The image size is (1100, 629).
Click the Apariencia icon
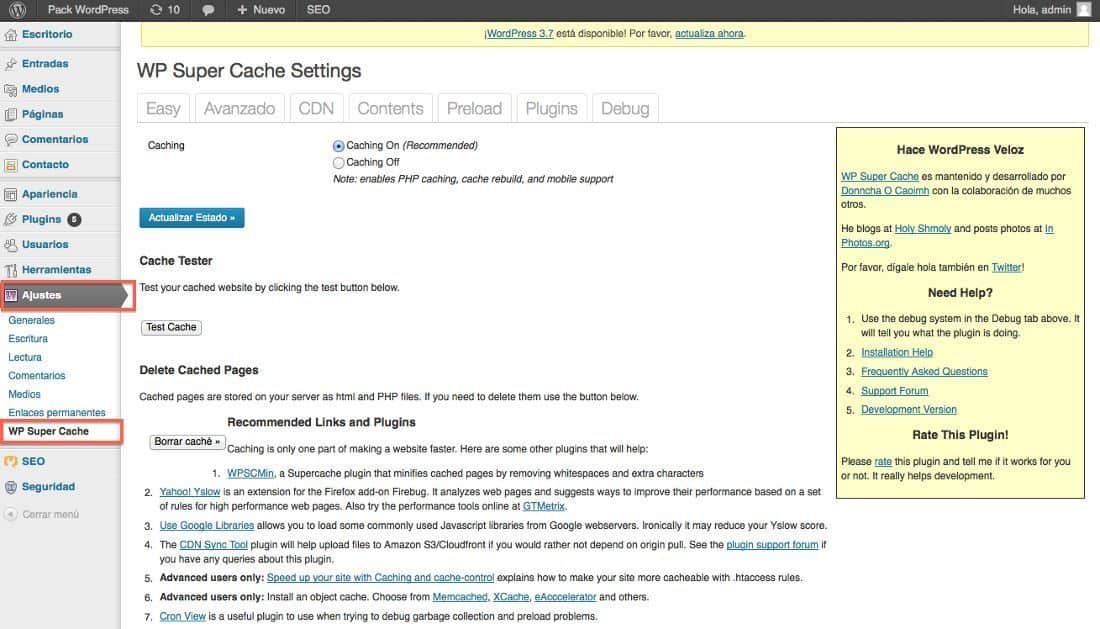(11, 195)
